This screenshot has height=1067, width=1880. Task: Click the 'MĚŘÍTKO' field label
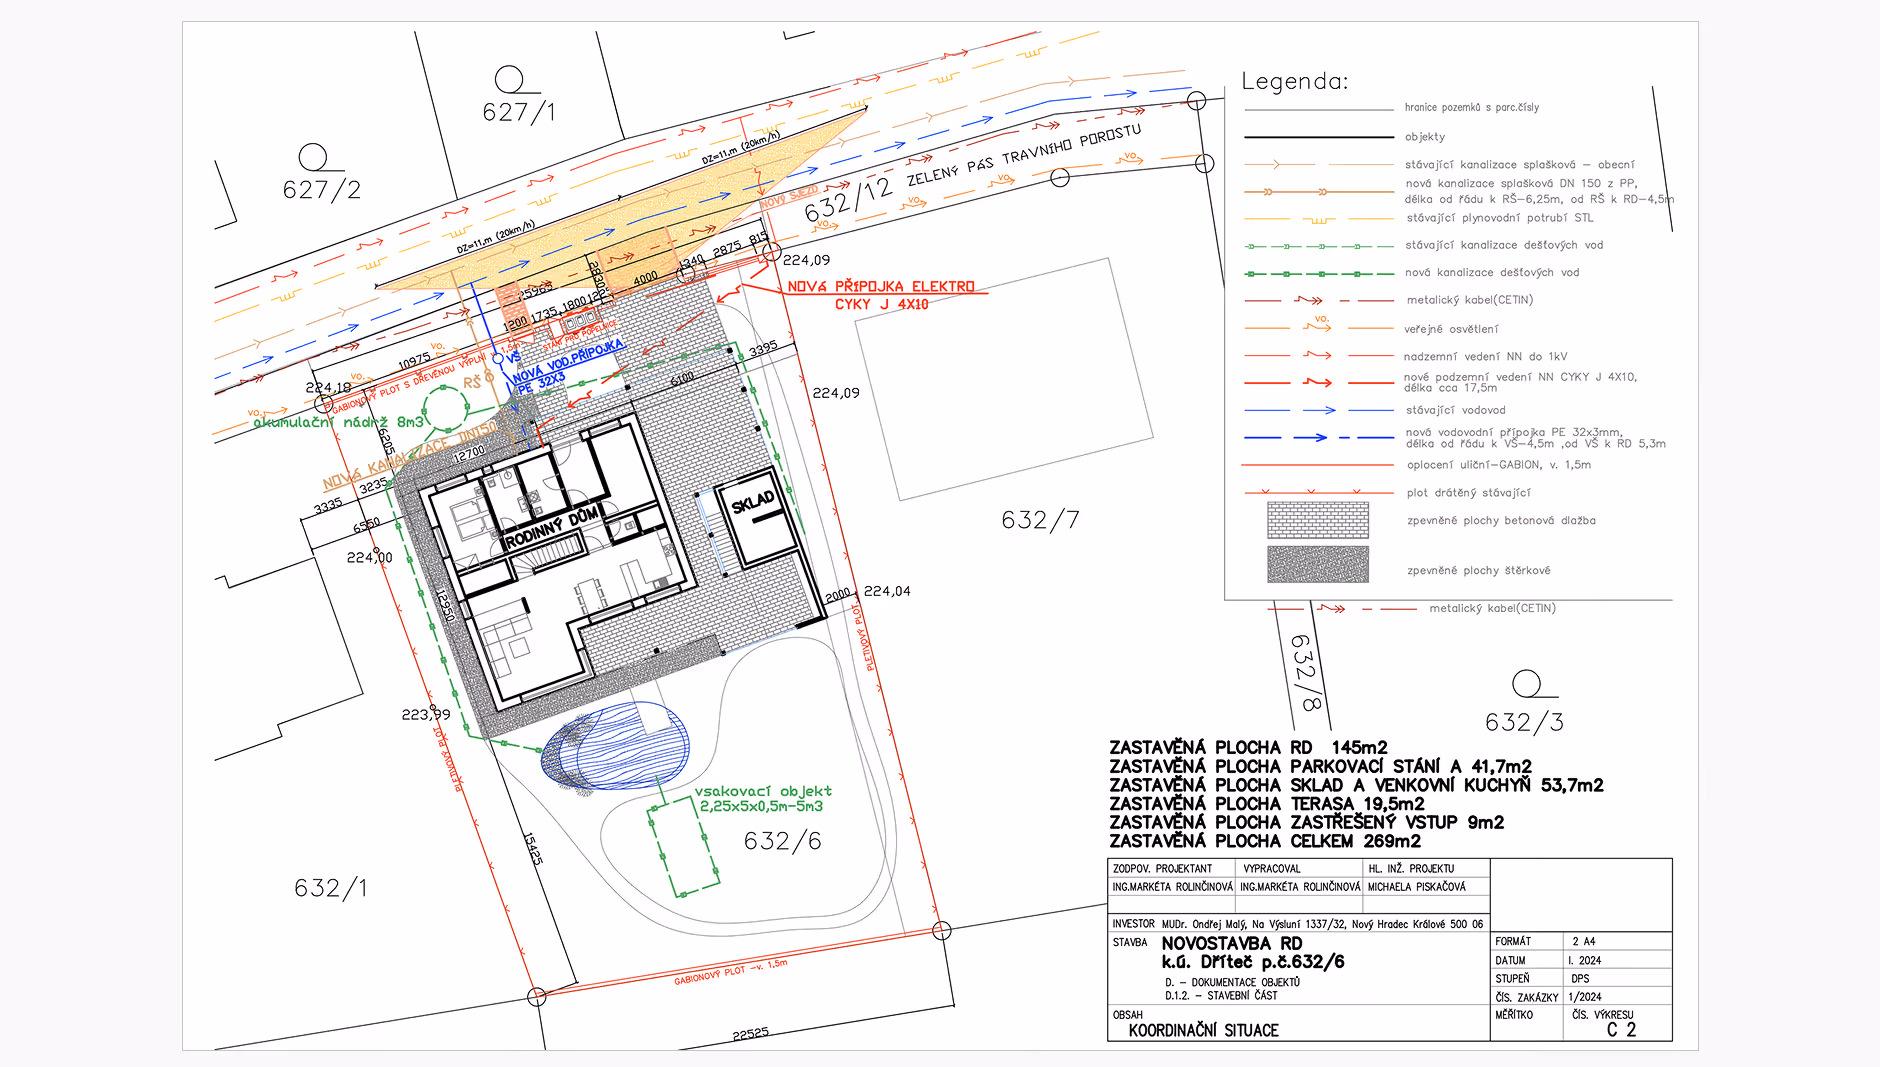[1514, 1015]
